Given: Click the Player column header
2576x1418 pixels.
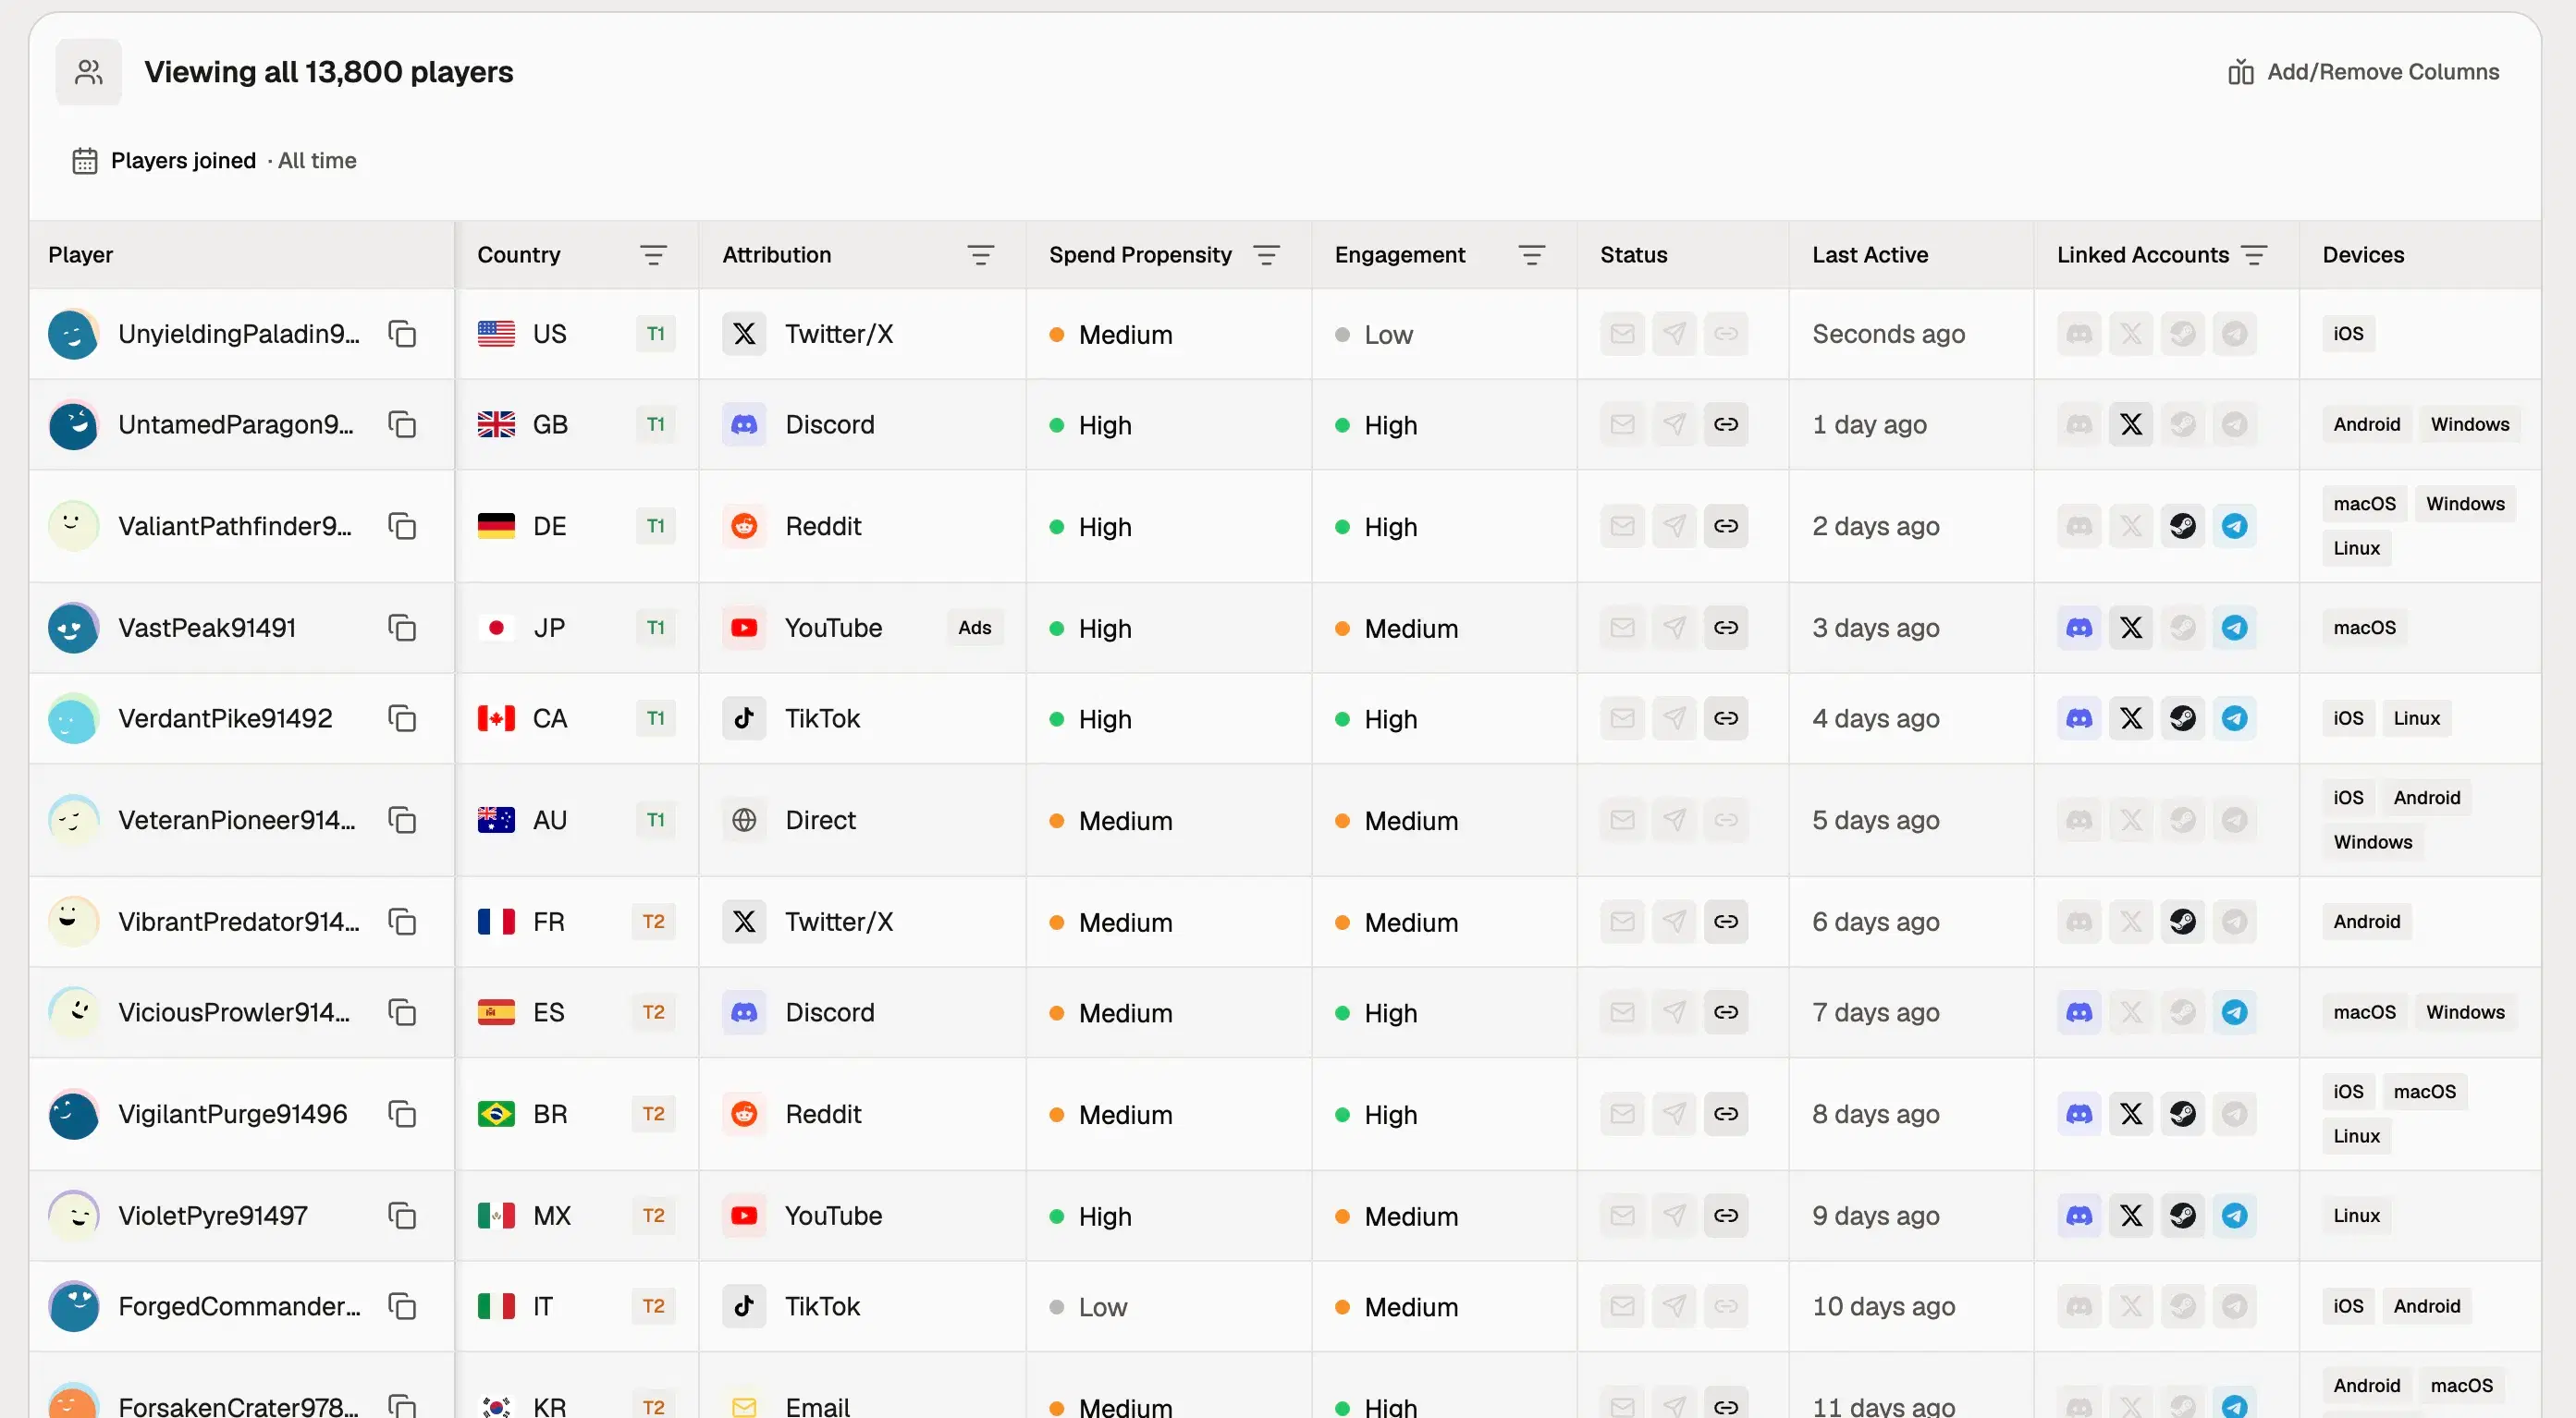Looking at the screenshot, I should click(81, 255).
